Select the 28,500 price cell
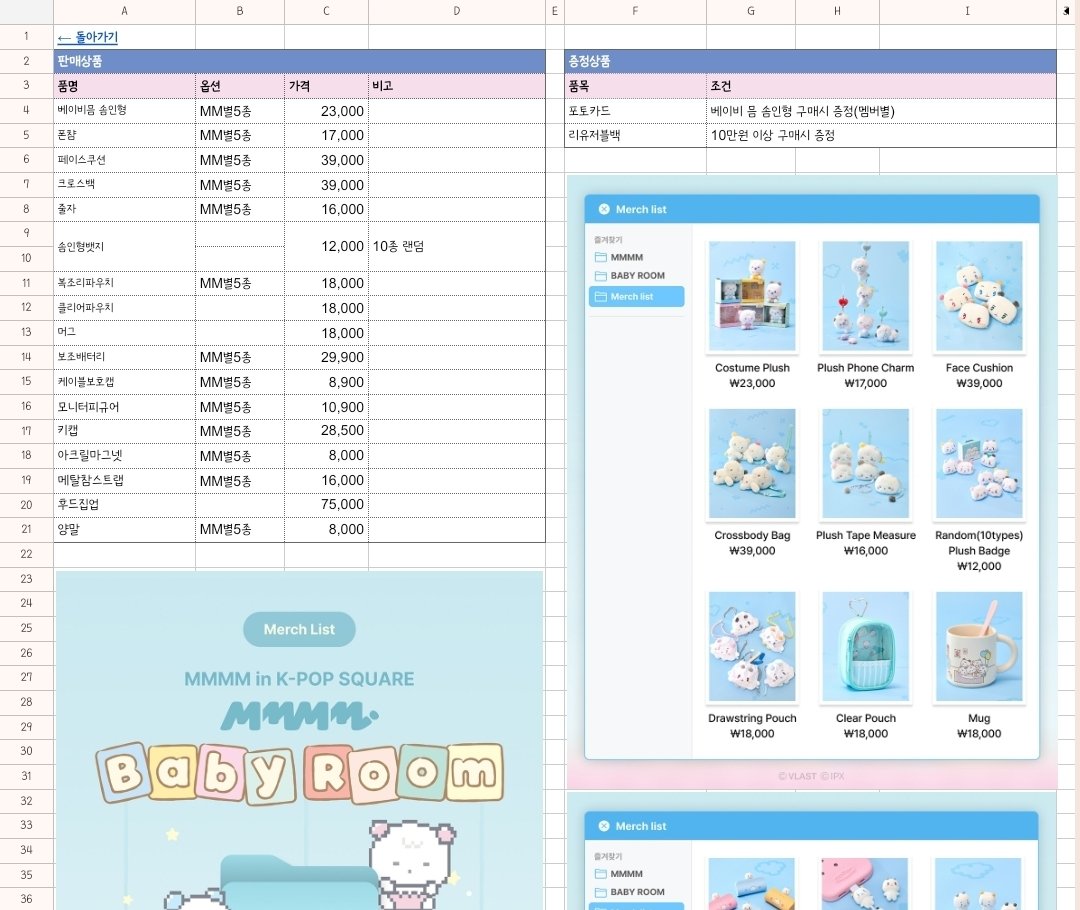Viewport: 1080px width, 910px height. [x=326, y=431]
